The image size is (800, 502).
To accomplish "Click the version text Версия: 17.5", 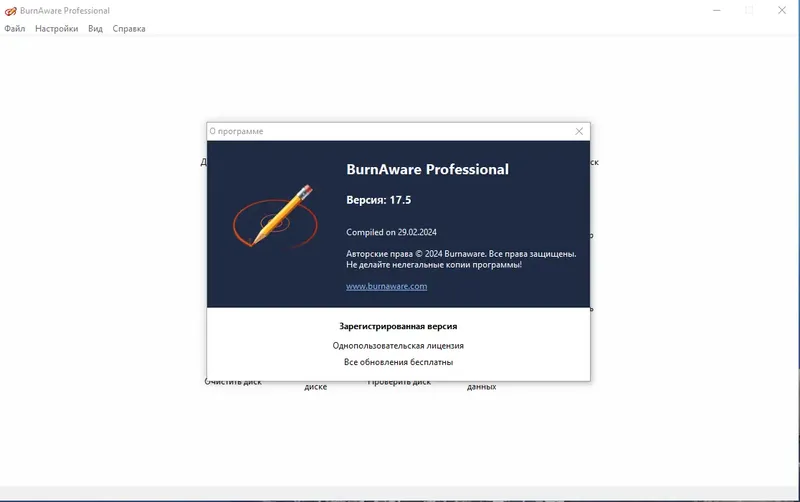I will point(379,200).
